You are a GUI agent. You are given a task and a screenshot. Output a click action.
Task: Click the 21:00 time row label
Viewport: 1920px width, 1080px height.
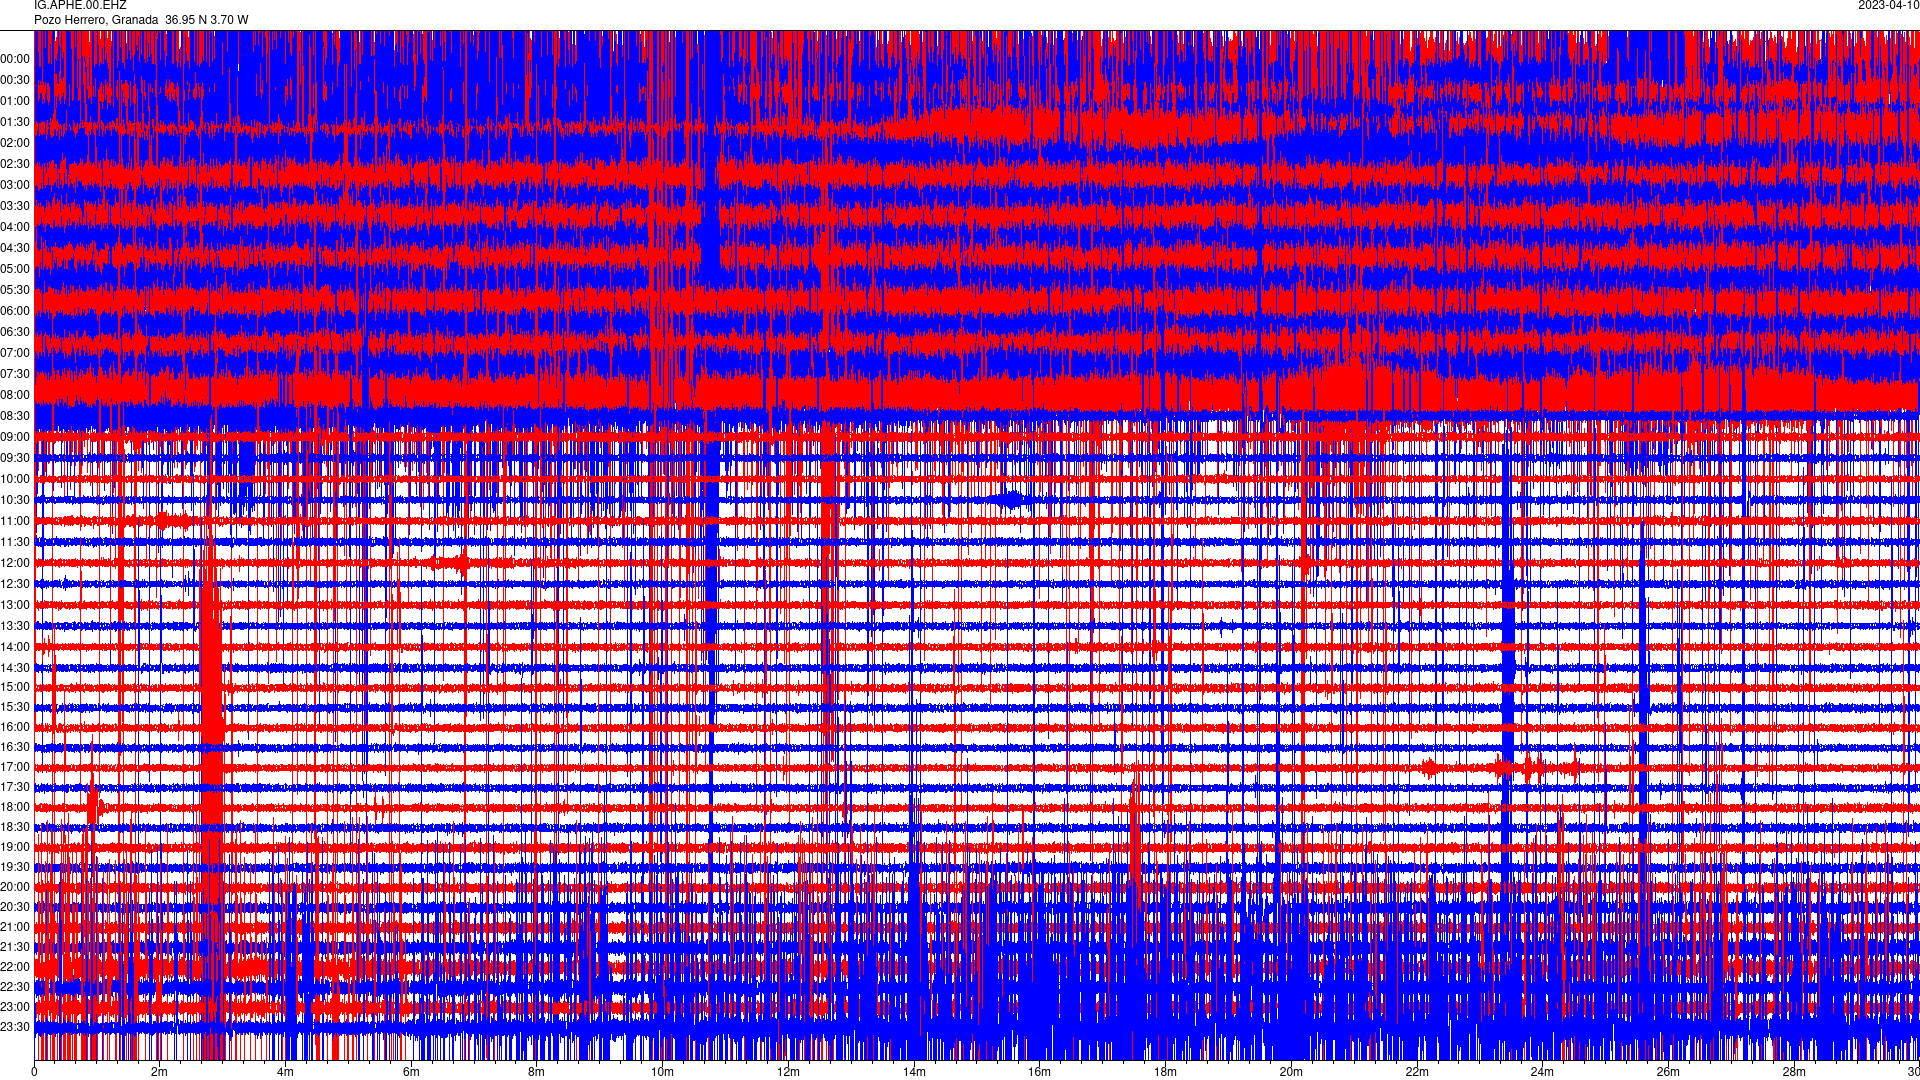pos(15,927)
